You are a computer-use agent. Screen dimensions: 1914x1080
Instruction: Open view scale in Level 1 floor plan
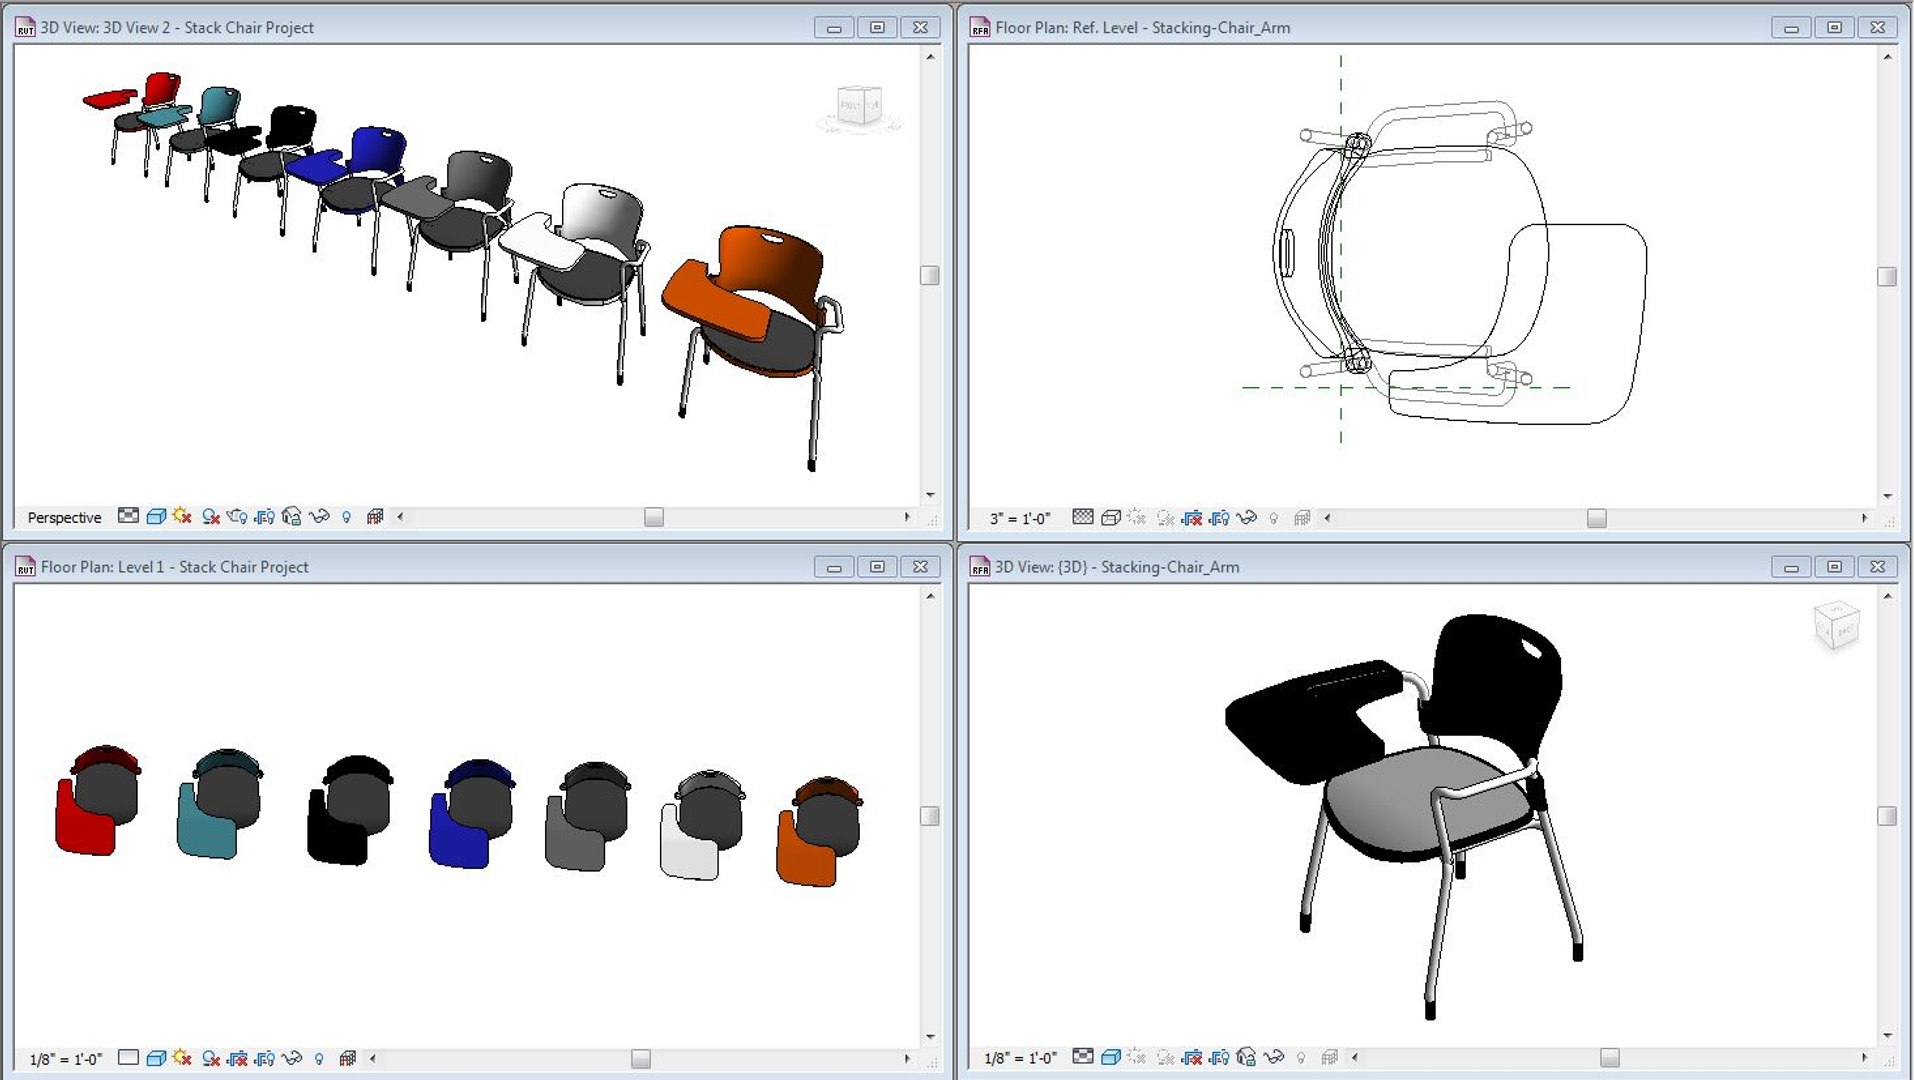tap(66, 1059)
